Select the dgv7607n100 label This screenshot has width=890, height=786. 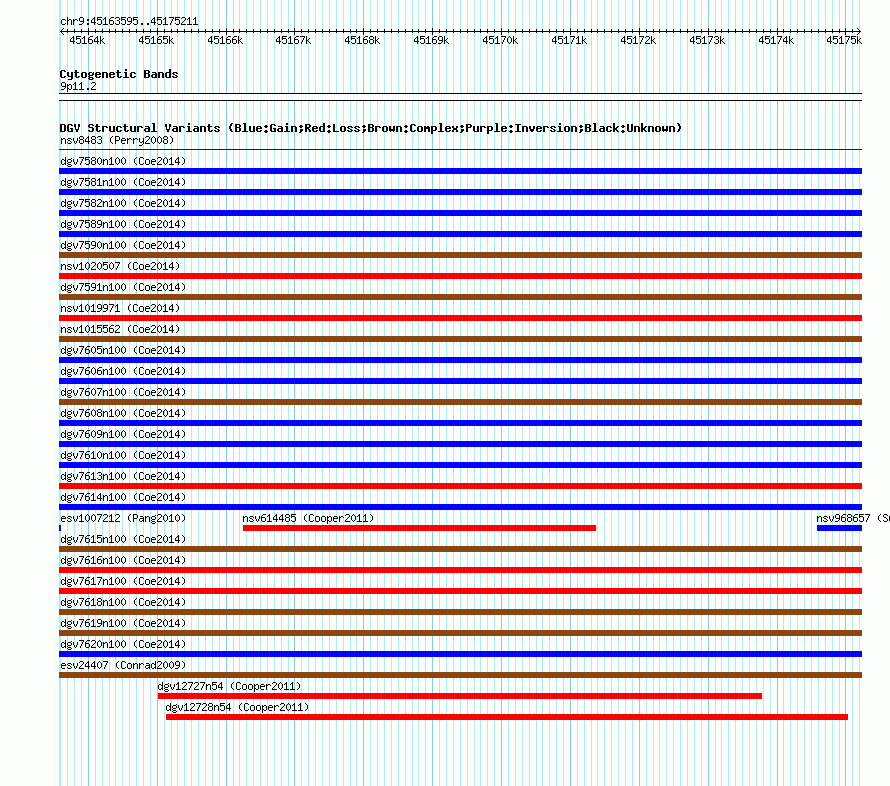point(123,392)
